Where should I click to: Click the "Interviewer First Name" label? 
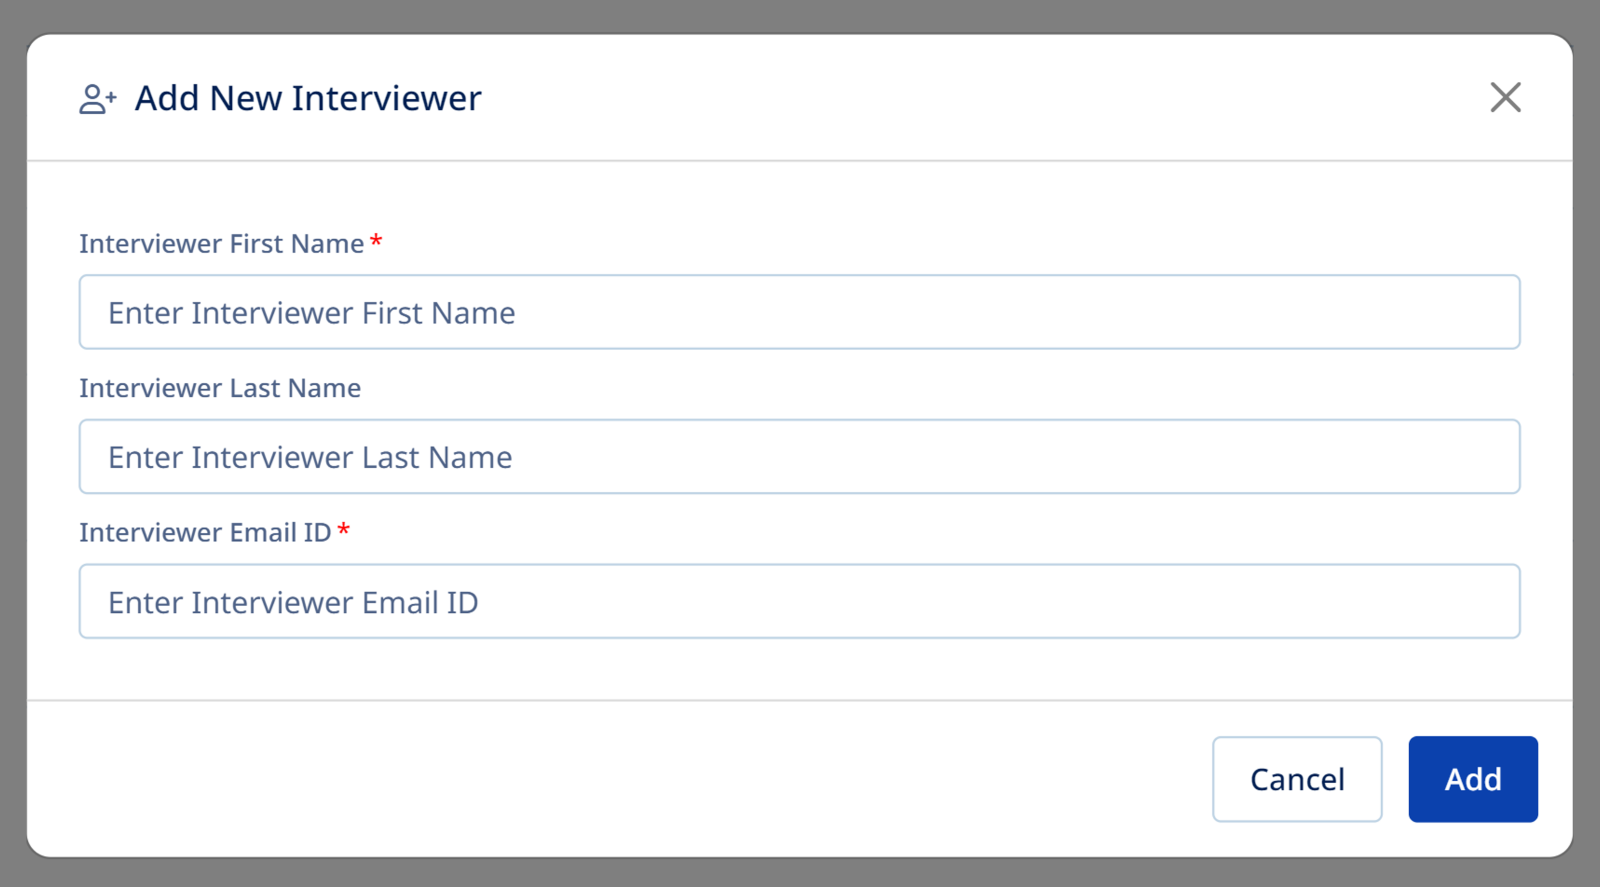(x=221, y=244)
